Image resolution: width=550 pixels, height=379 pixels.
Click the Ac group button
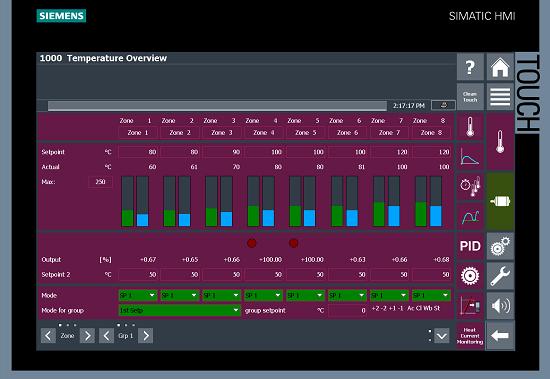411,308
